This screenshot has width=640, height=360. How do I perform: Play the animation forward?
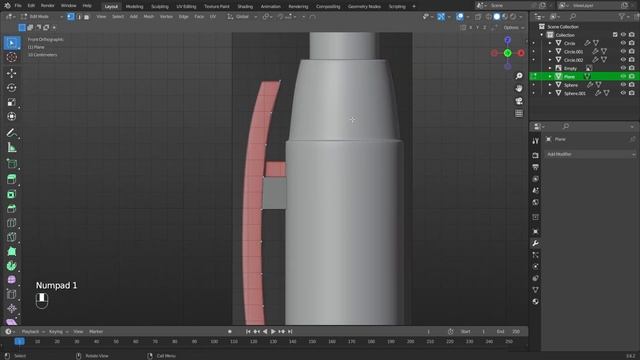(273, 332)
